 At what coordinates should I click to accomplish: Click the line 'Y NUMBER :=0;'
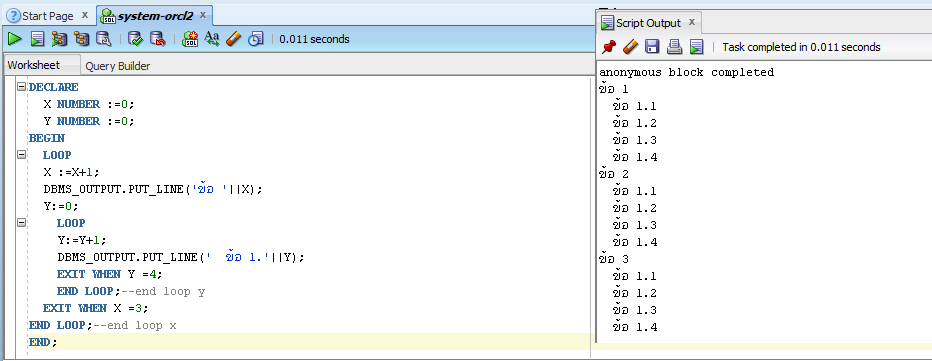(89, 121)
